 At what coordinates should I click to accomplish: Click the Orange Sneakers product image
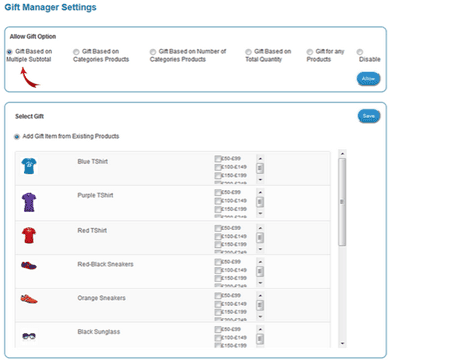pyautogui.click(x=29, y=299)
